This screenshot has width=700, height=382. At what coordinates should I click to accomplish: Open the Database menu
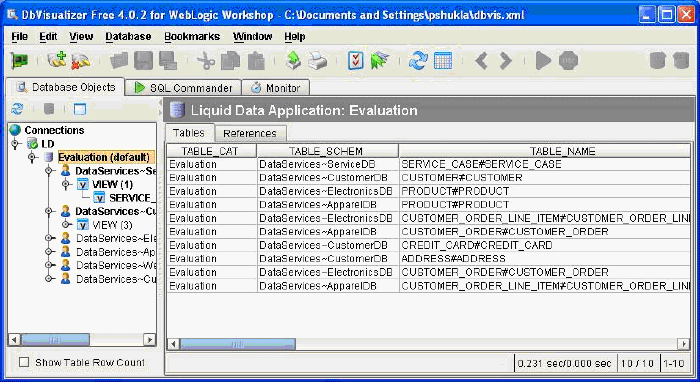(x=128, y=37)
